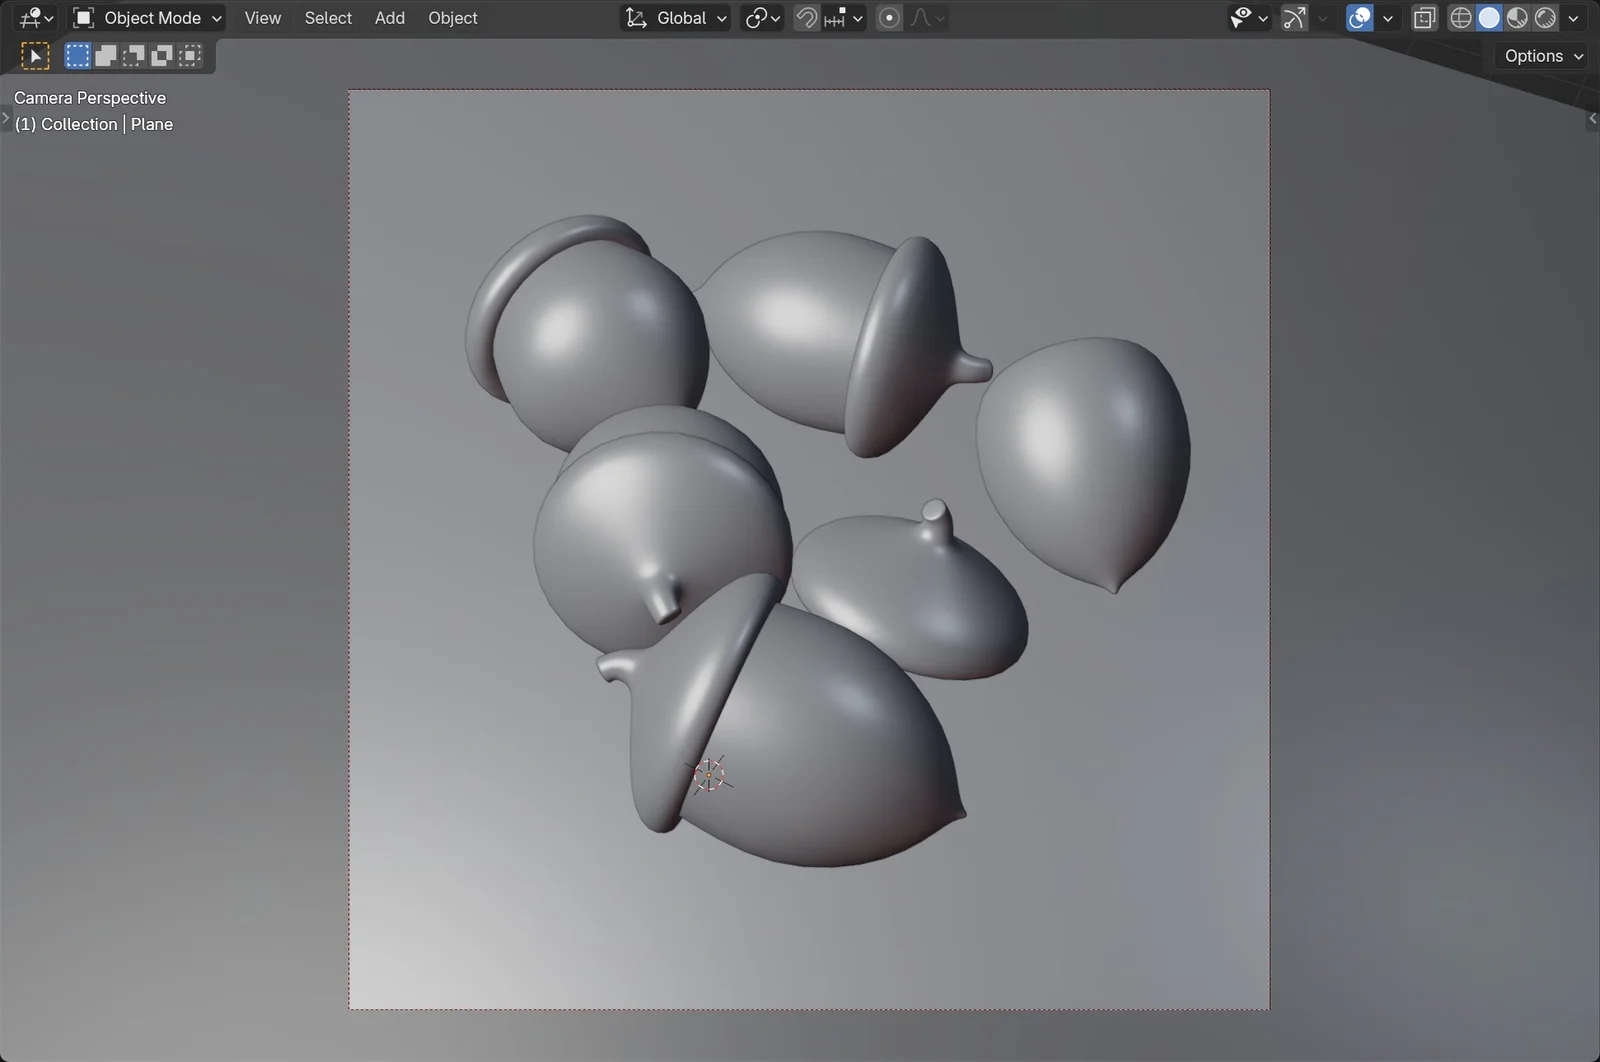Expand the Options panel in the header
Image resolution: width=1600 pixels, height=1062 pixels.
(1540, 55)
